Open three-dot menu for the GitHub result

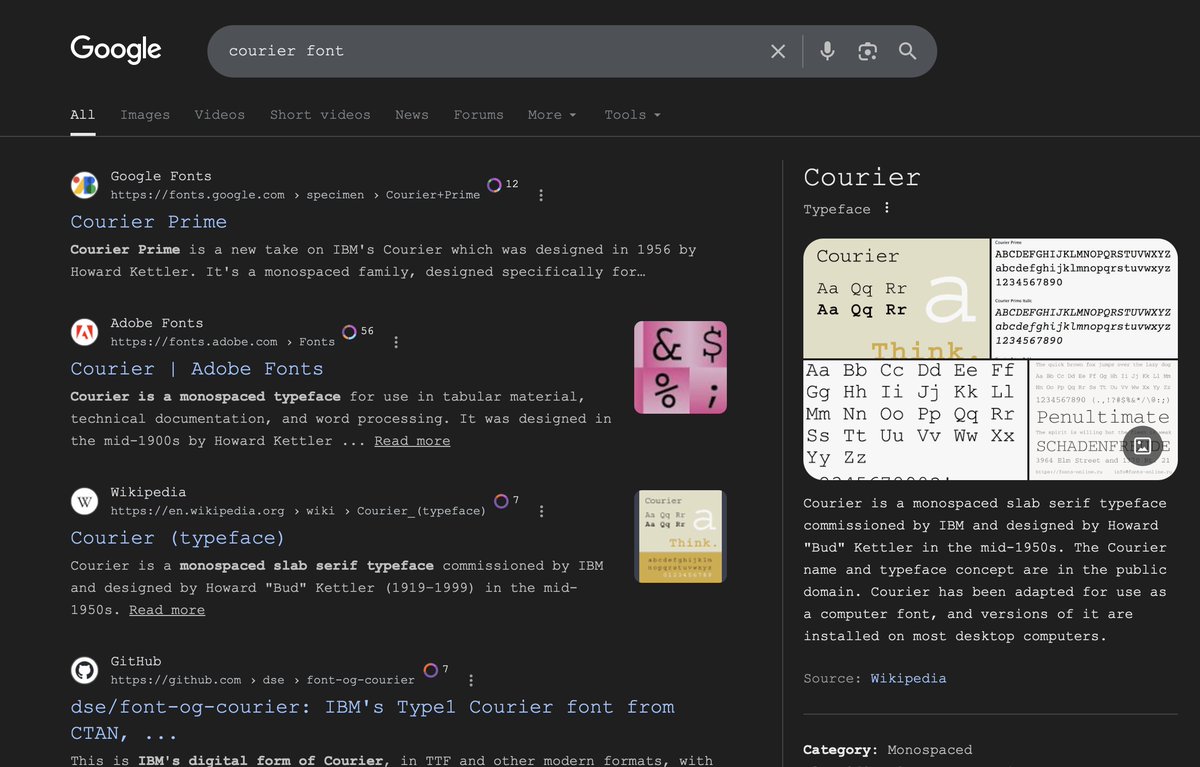(x=470, y=680)
